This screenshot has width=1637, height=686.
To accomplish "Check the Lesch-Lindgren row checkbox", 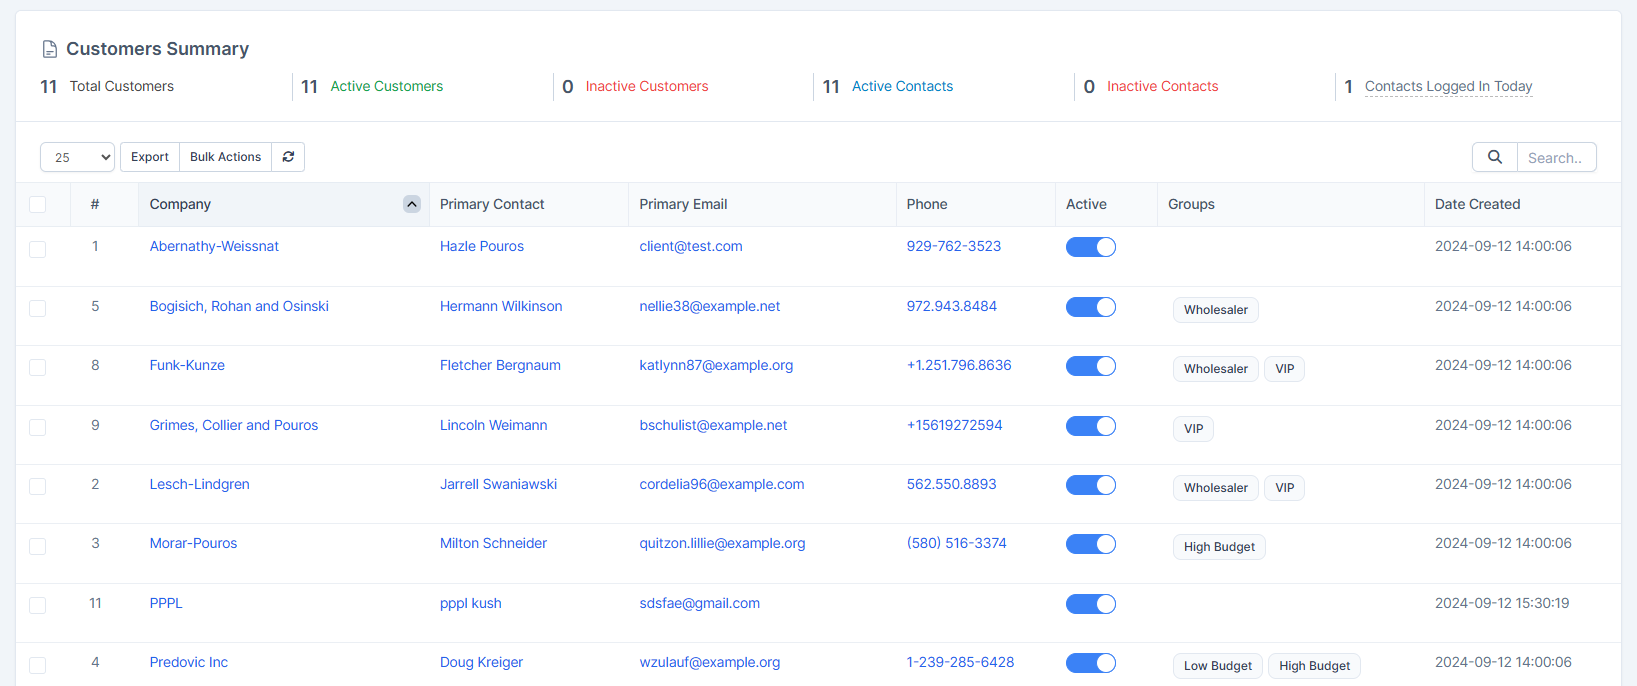I will 38,487.
